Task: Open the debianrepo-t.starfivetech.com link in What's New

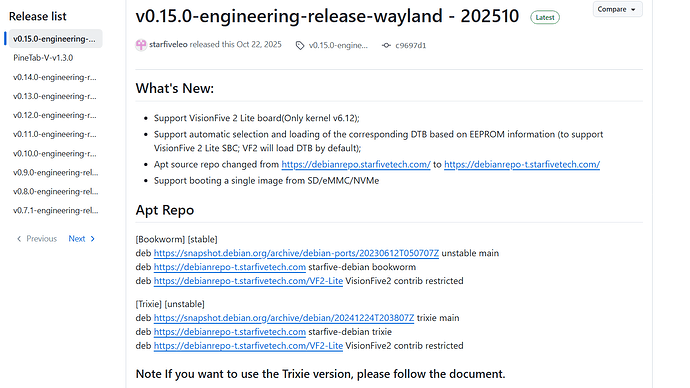Action: 522,165
